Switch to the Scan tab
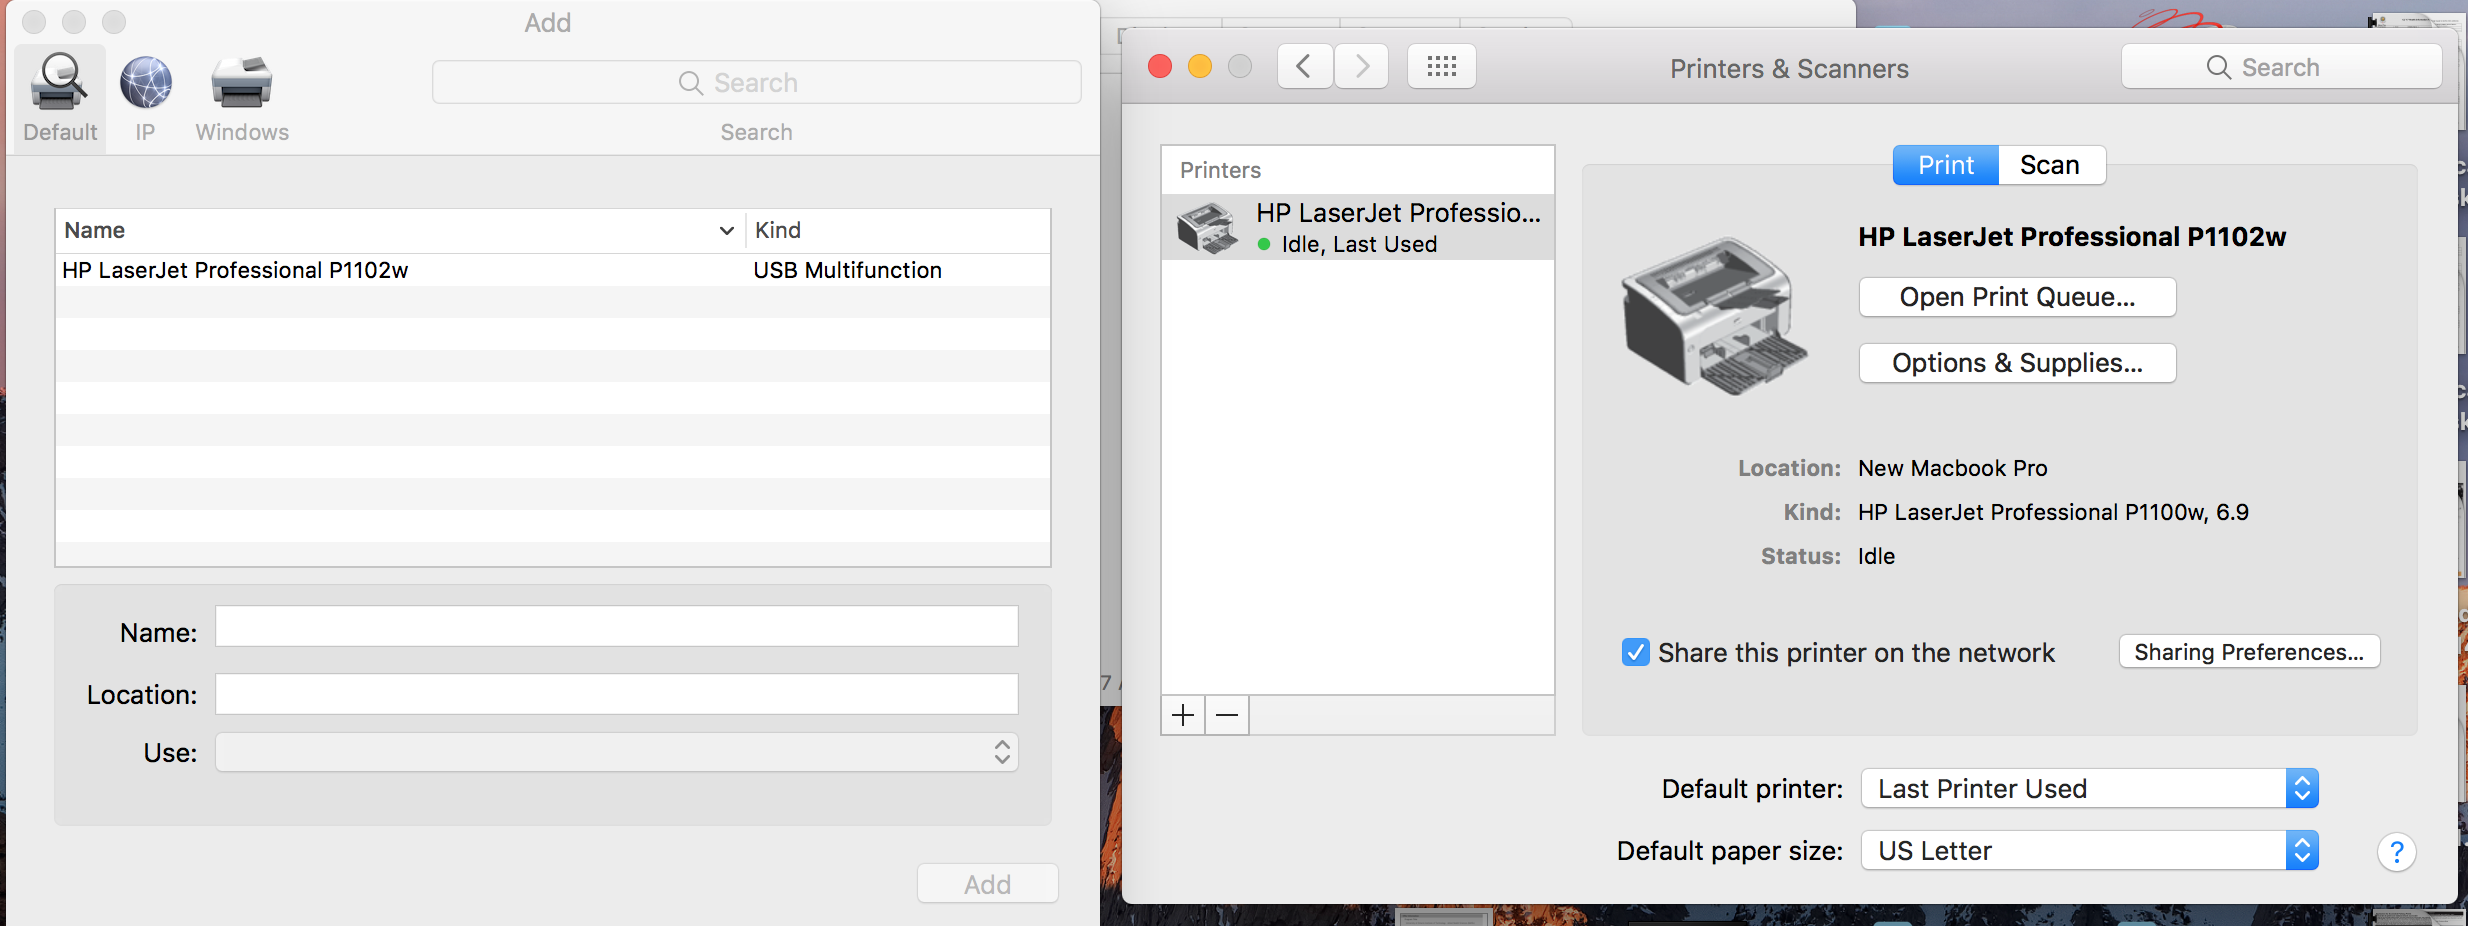 [x=2050, y=165]
